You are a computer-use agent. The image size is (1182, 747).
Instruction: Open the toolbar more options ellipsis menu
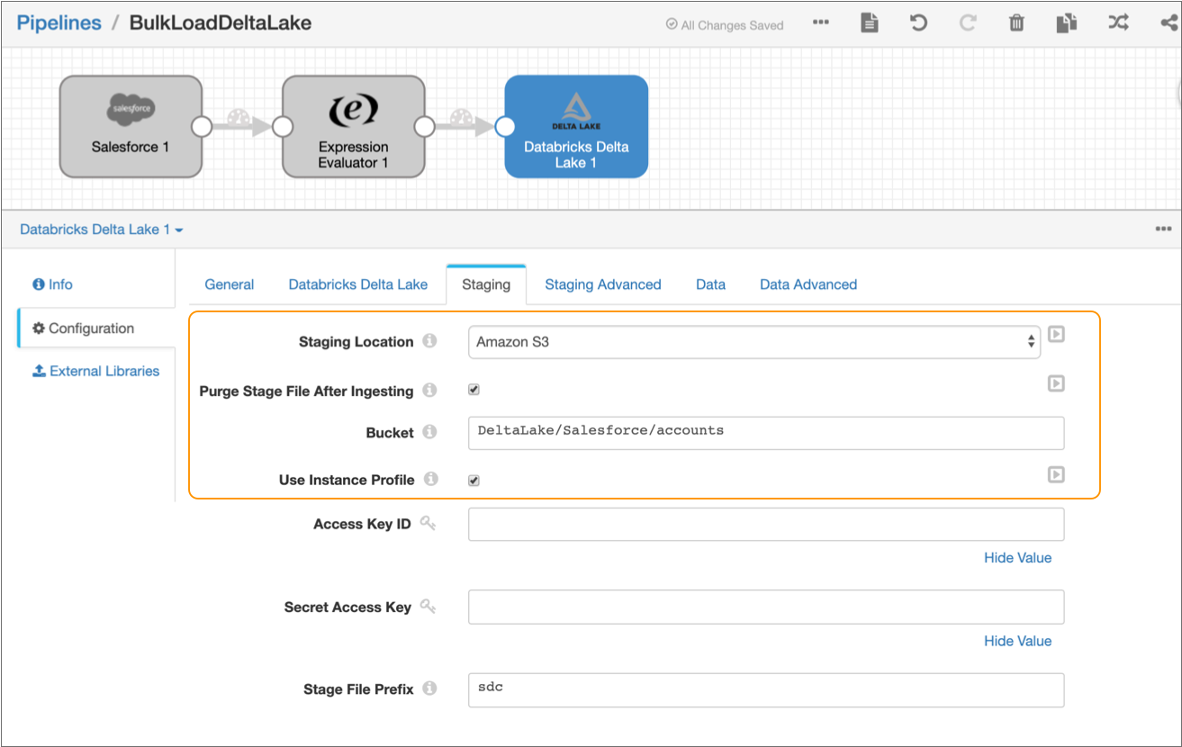[x=821, y=23]
